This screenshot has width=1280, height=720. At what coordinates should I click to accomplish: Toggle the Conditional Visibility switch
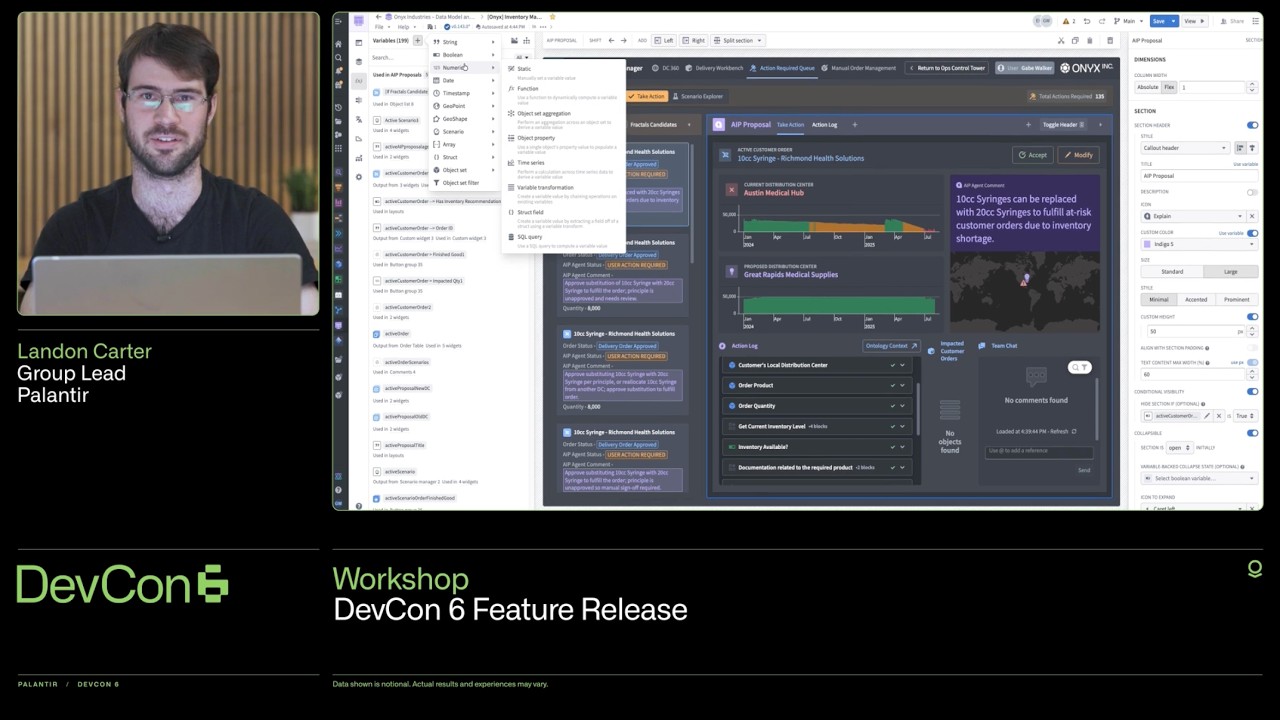click(1252, 391)
